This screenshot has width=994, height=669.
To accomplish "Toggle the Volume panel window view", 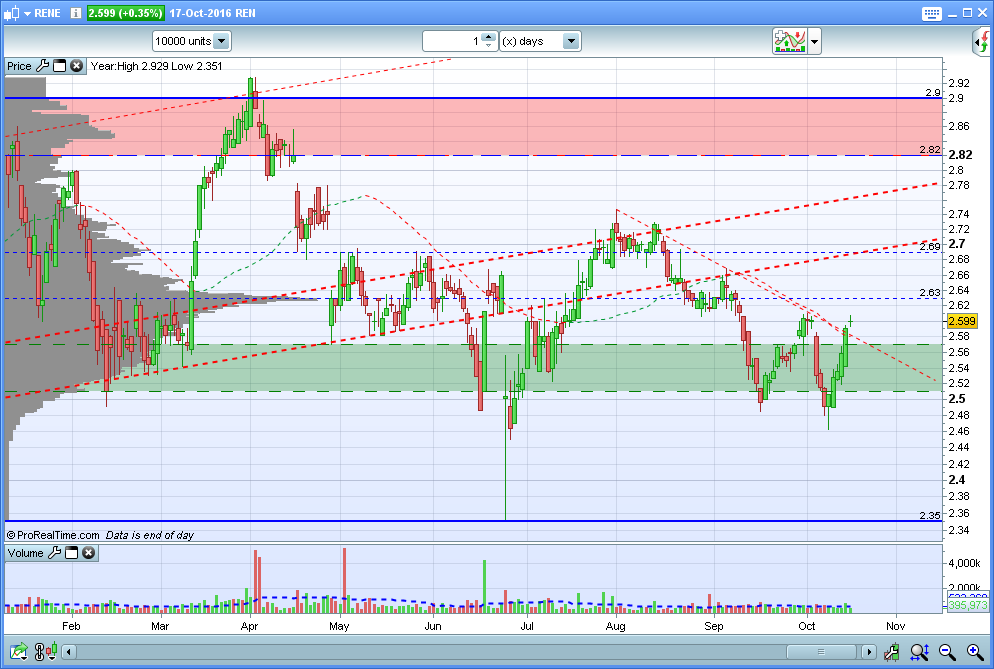I will 72,553.
